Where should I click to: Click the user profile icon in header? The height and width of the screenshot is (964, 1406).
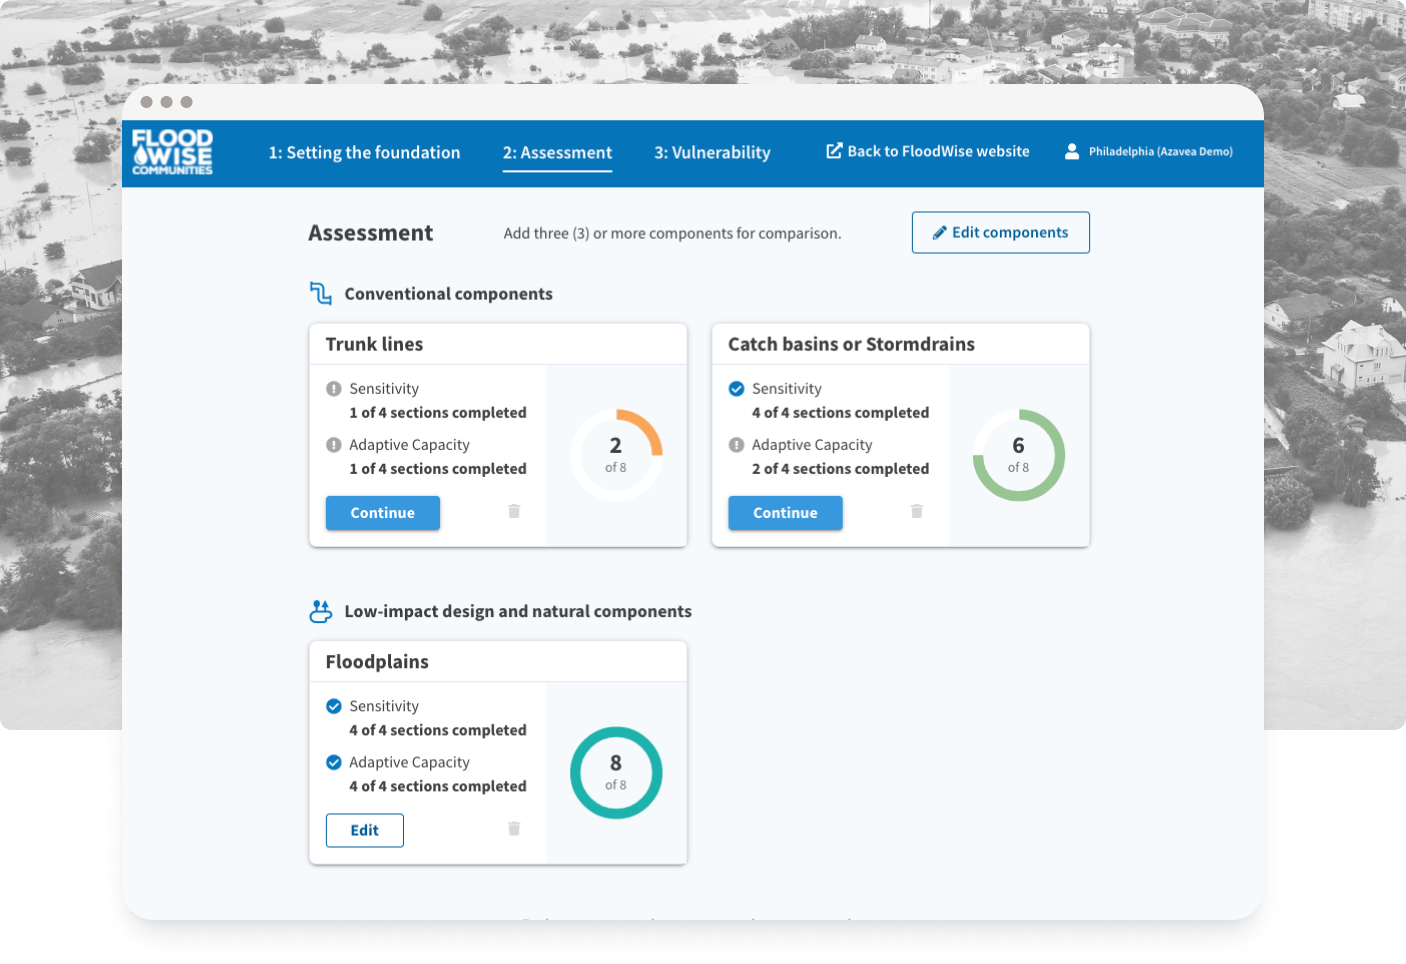click(x=1071, y=151)
